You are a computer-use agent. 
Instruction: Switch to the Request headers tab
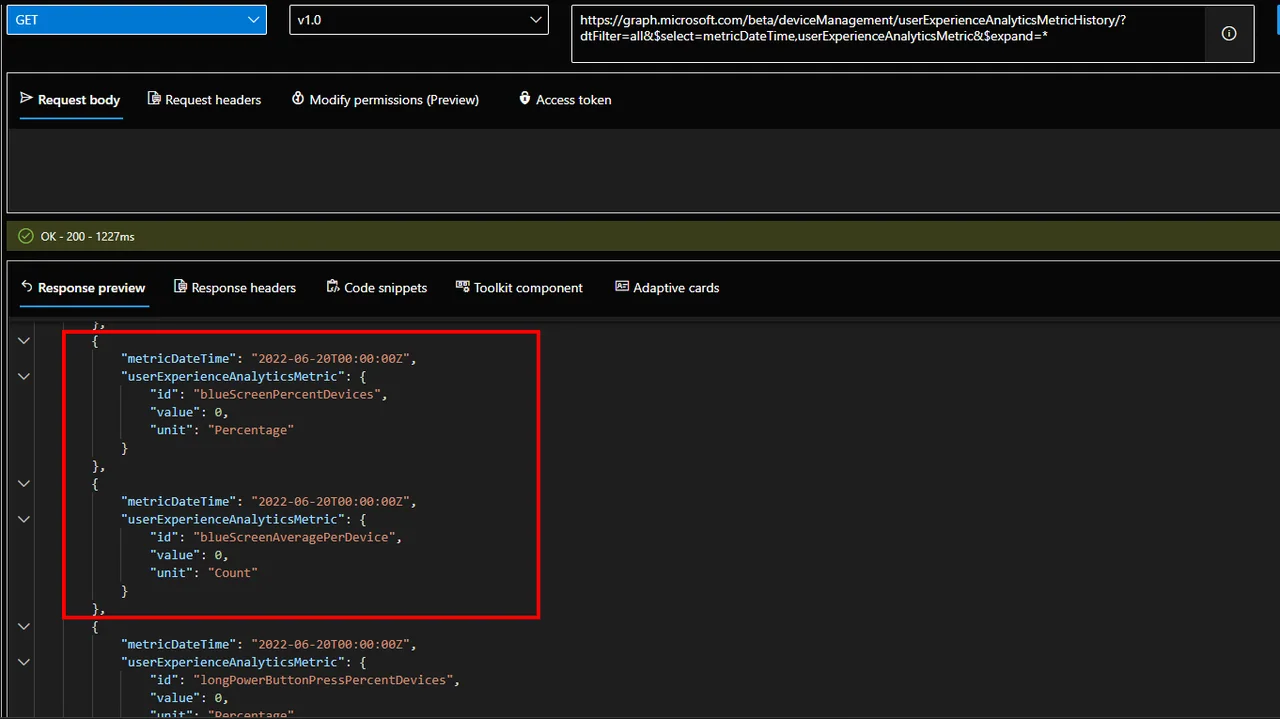[204, 100]
